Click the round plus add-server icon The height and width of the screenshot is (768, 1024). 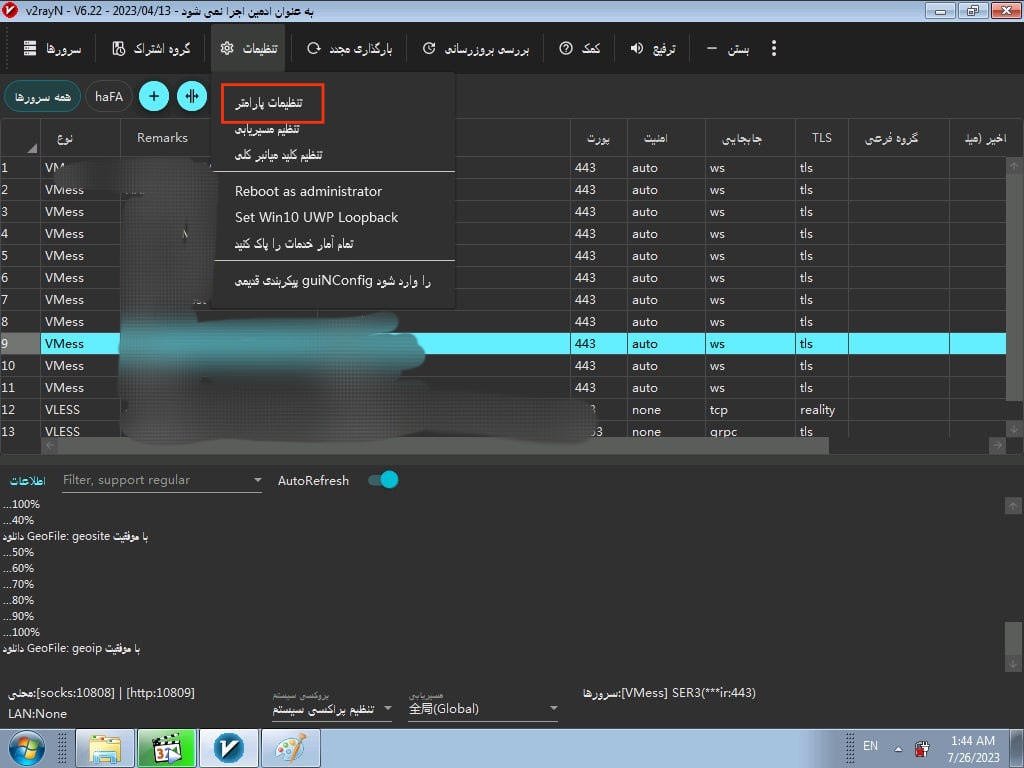[153, 97]
